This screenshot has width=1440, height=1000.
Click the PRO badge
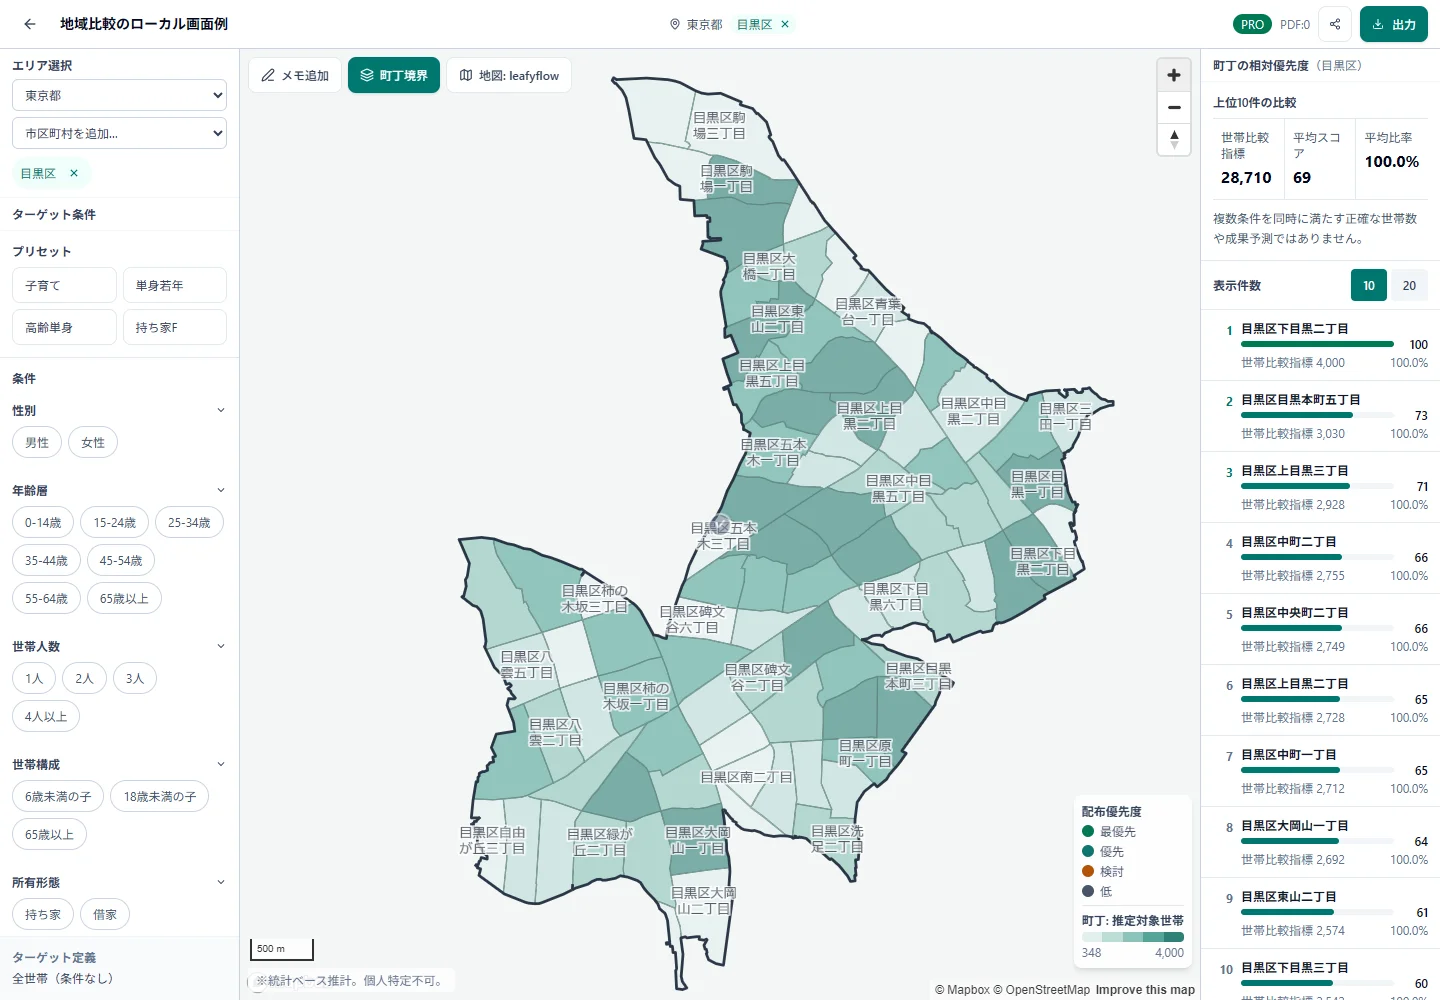1252,24
